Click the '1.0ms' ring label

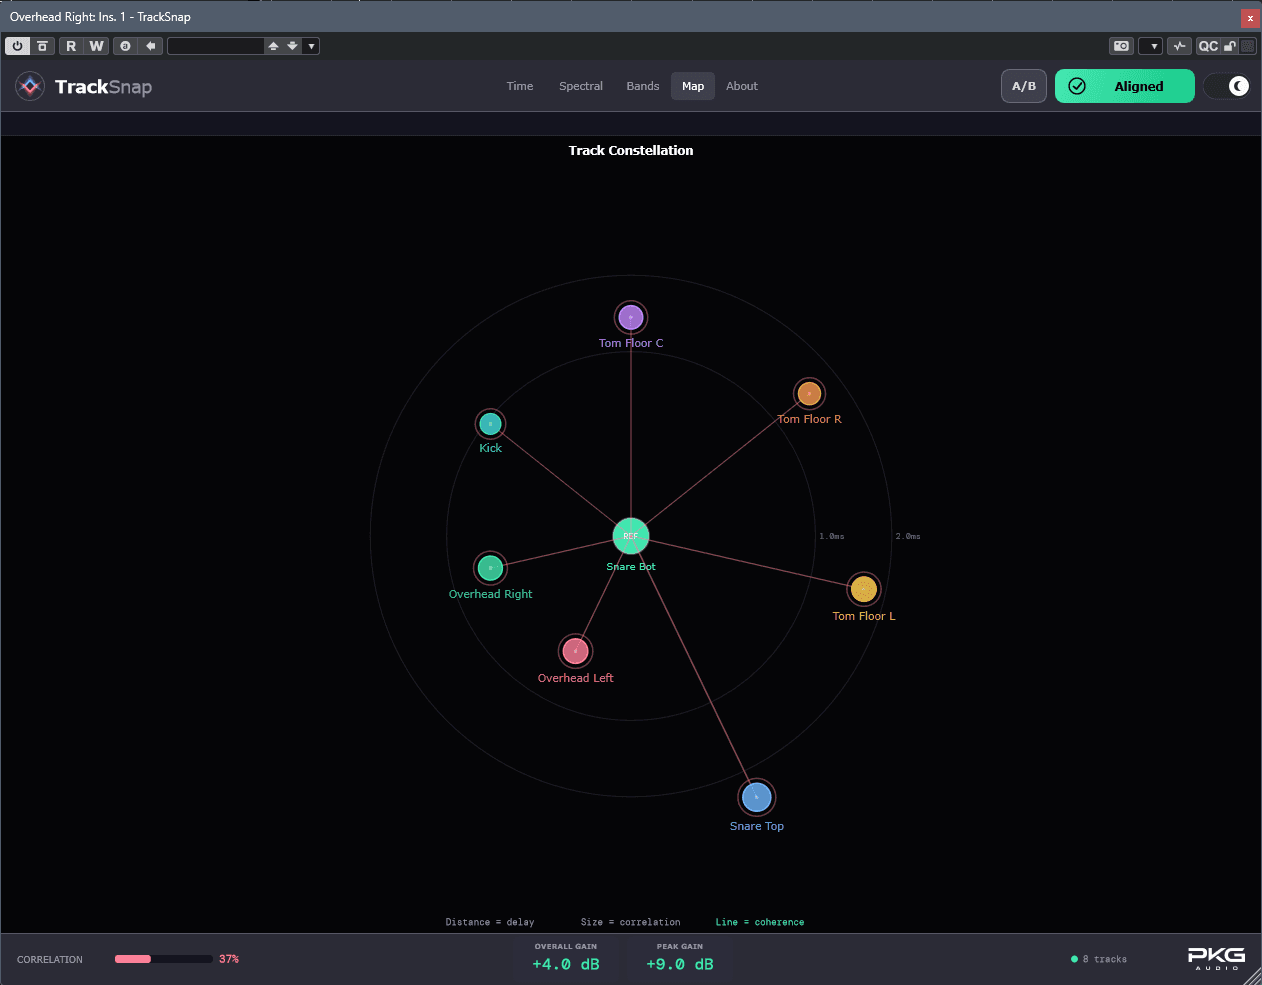point(832,537)
